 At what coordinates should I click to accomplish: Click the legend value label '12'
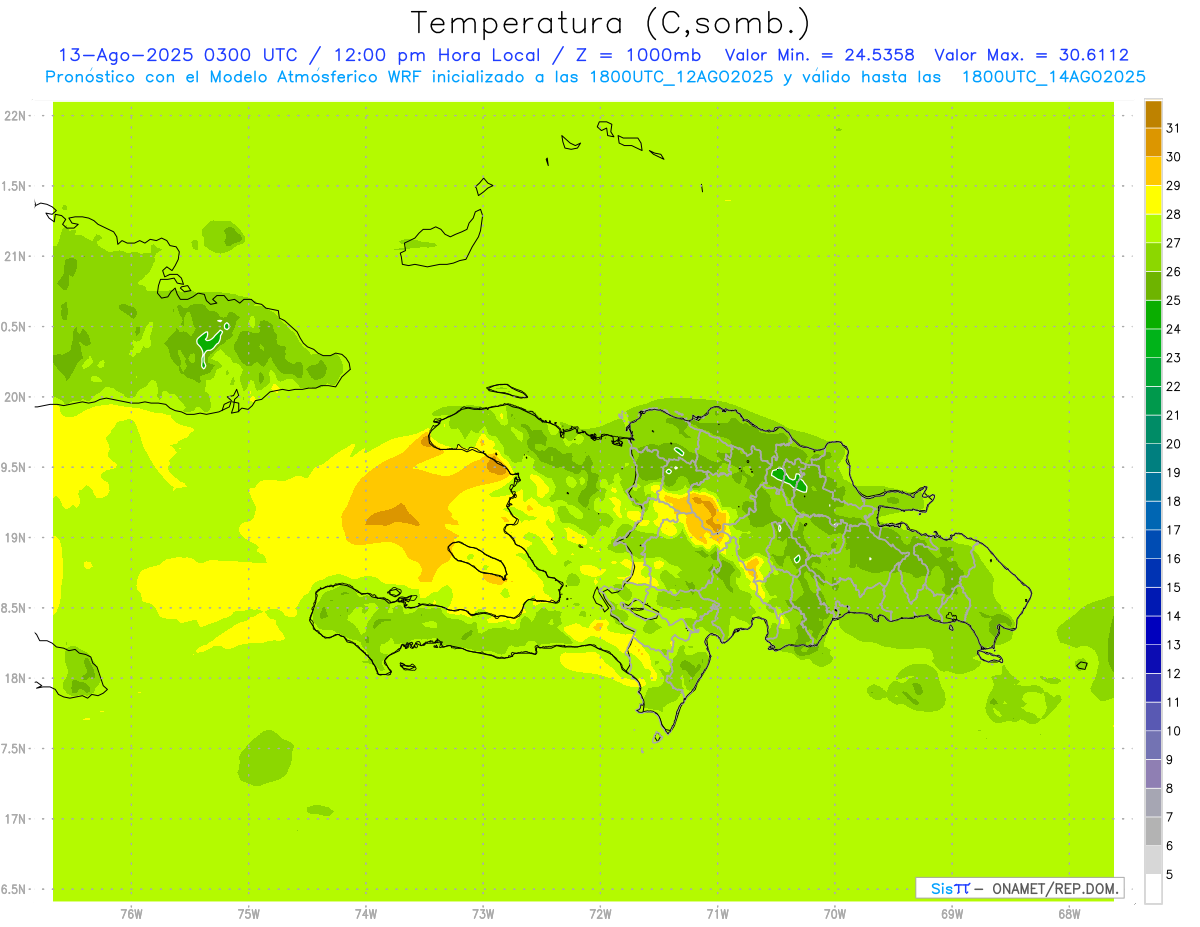point(1173,674)
